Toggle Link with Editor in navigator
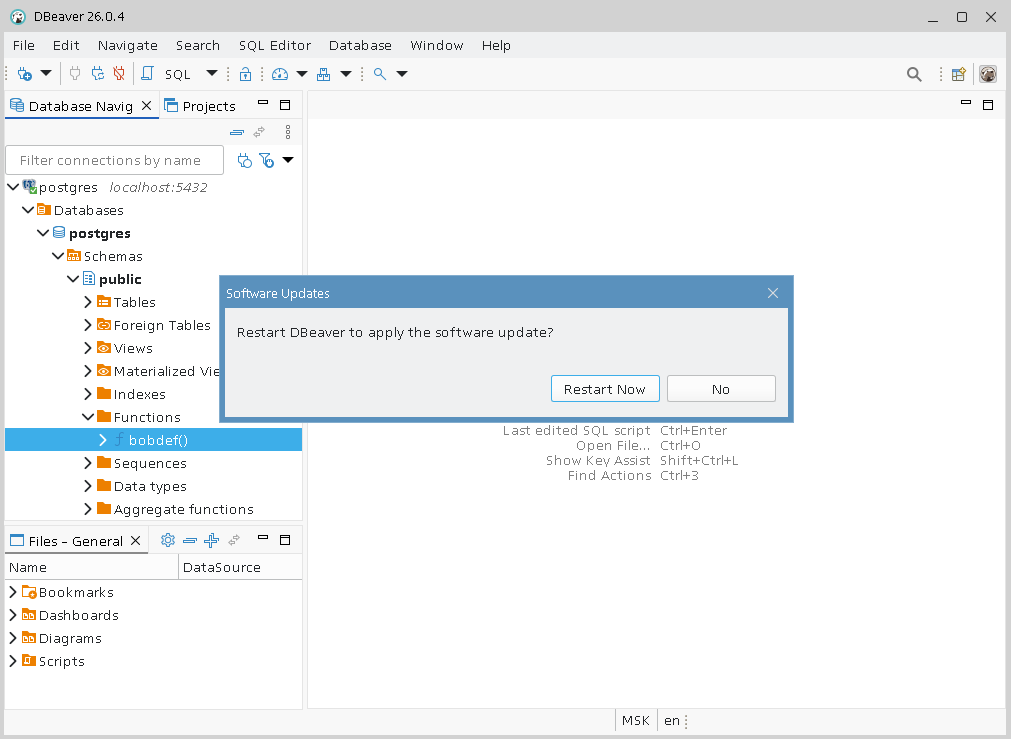This screenshot has width=1011, height=739. (x=259, y=132)
